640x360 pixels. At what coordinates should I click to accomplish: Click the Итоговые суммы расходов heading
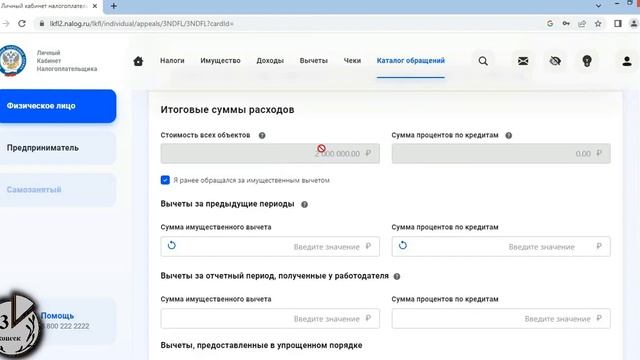227,110
